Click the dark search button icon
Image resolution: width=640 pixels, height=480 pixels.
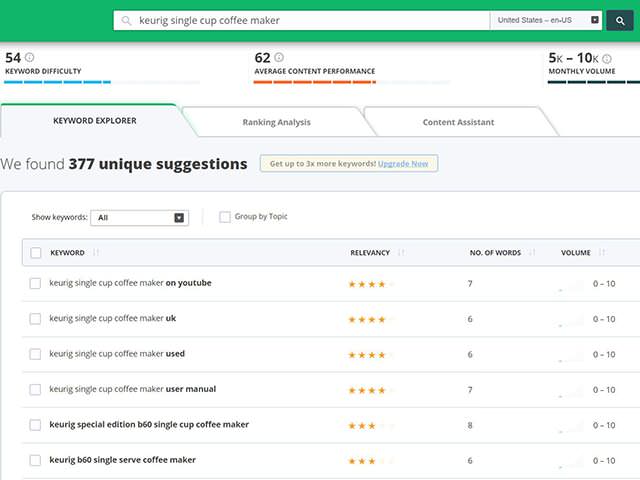620,20
